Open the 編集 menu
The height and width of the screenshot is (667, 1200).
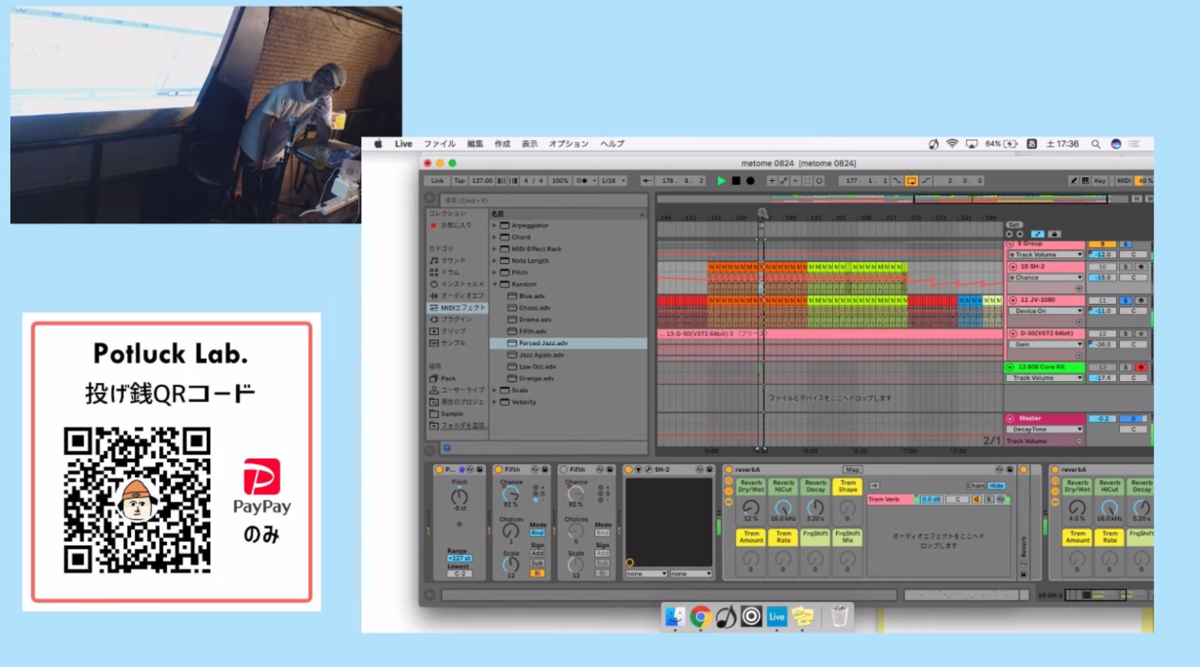click(475, 144)
